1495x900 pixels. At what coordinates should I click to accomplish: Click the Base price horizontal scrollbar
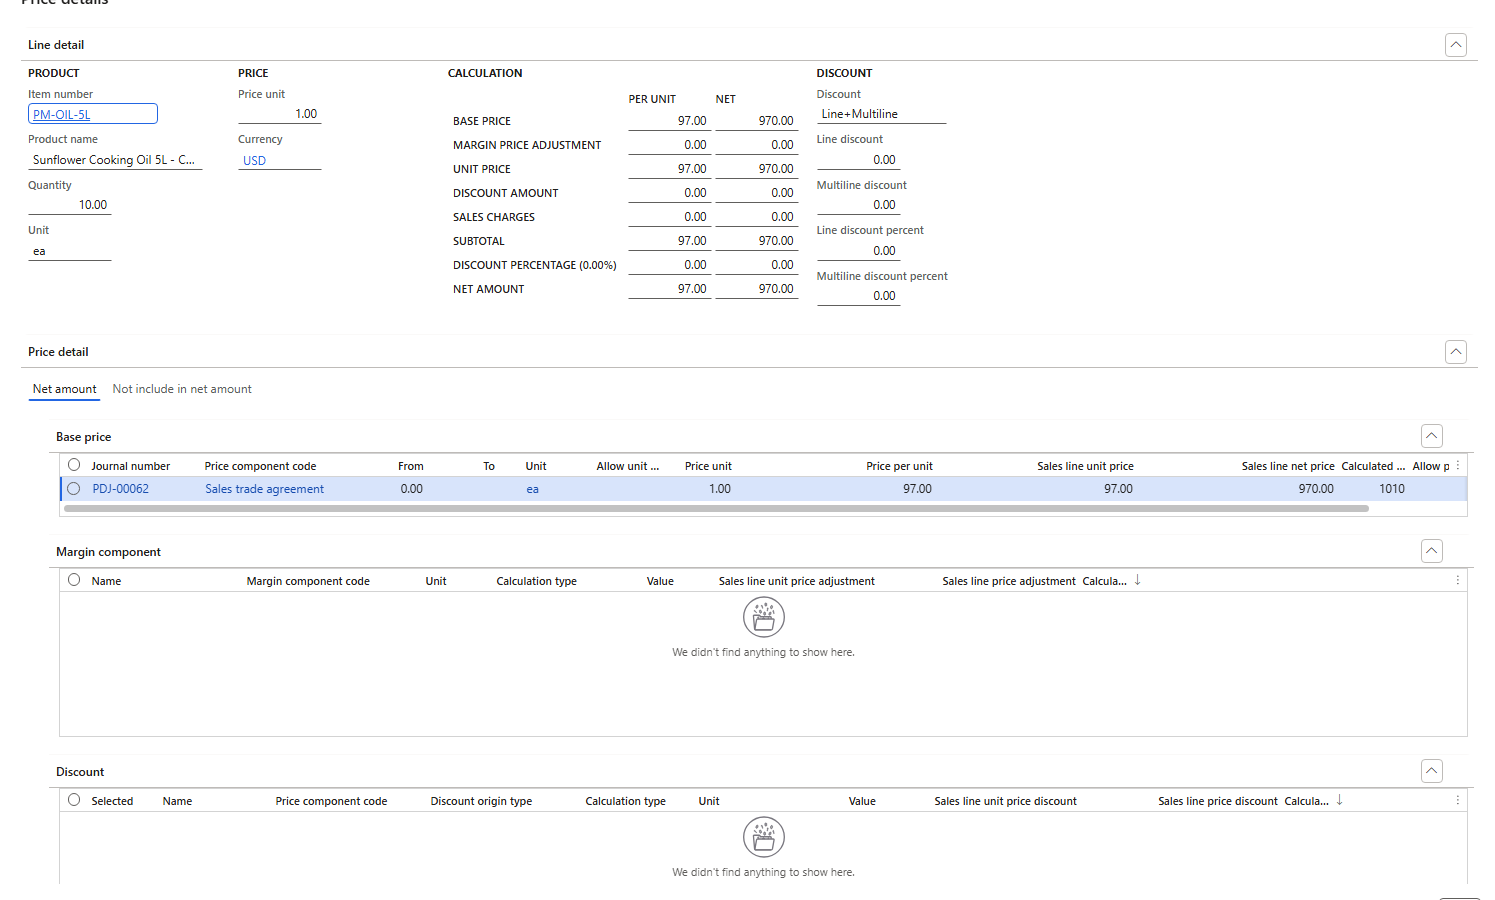[x=716, y=508]
